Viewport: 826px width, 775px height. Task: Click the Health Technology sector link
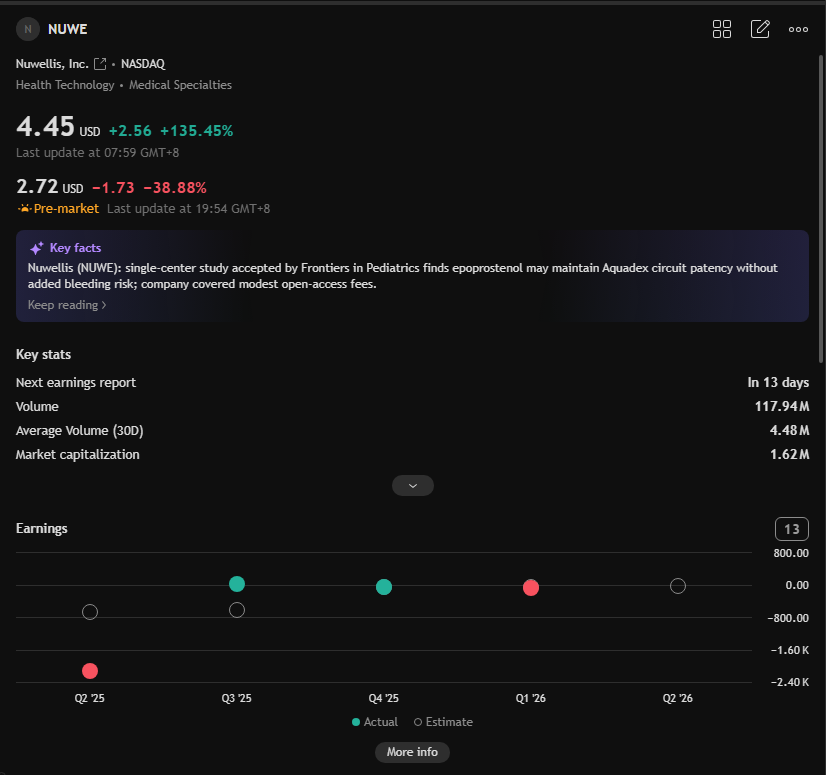[65, 85]
